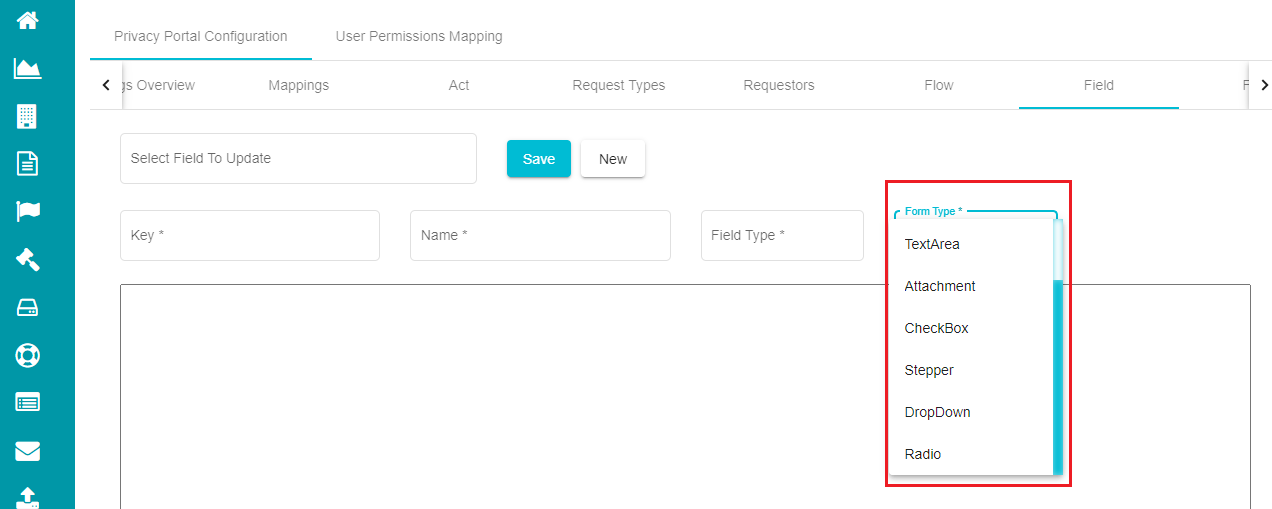Viewport: 1272px width, 509px height.
Task: Click the Save button
Action: (539, 159)
